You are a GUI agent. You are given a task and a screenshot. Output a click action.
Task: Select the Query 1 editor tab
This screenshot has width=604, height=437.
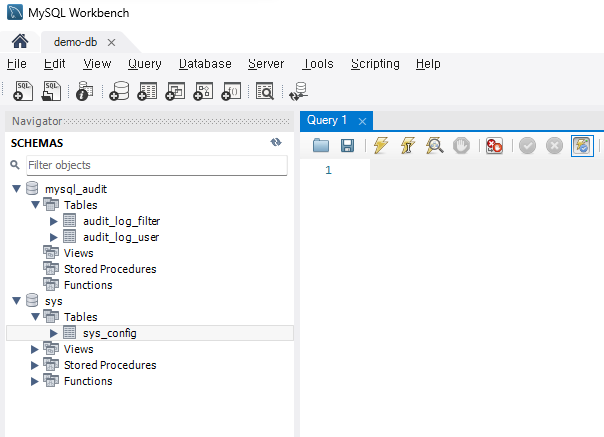tap(327, 120)
